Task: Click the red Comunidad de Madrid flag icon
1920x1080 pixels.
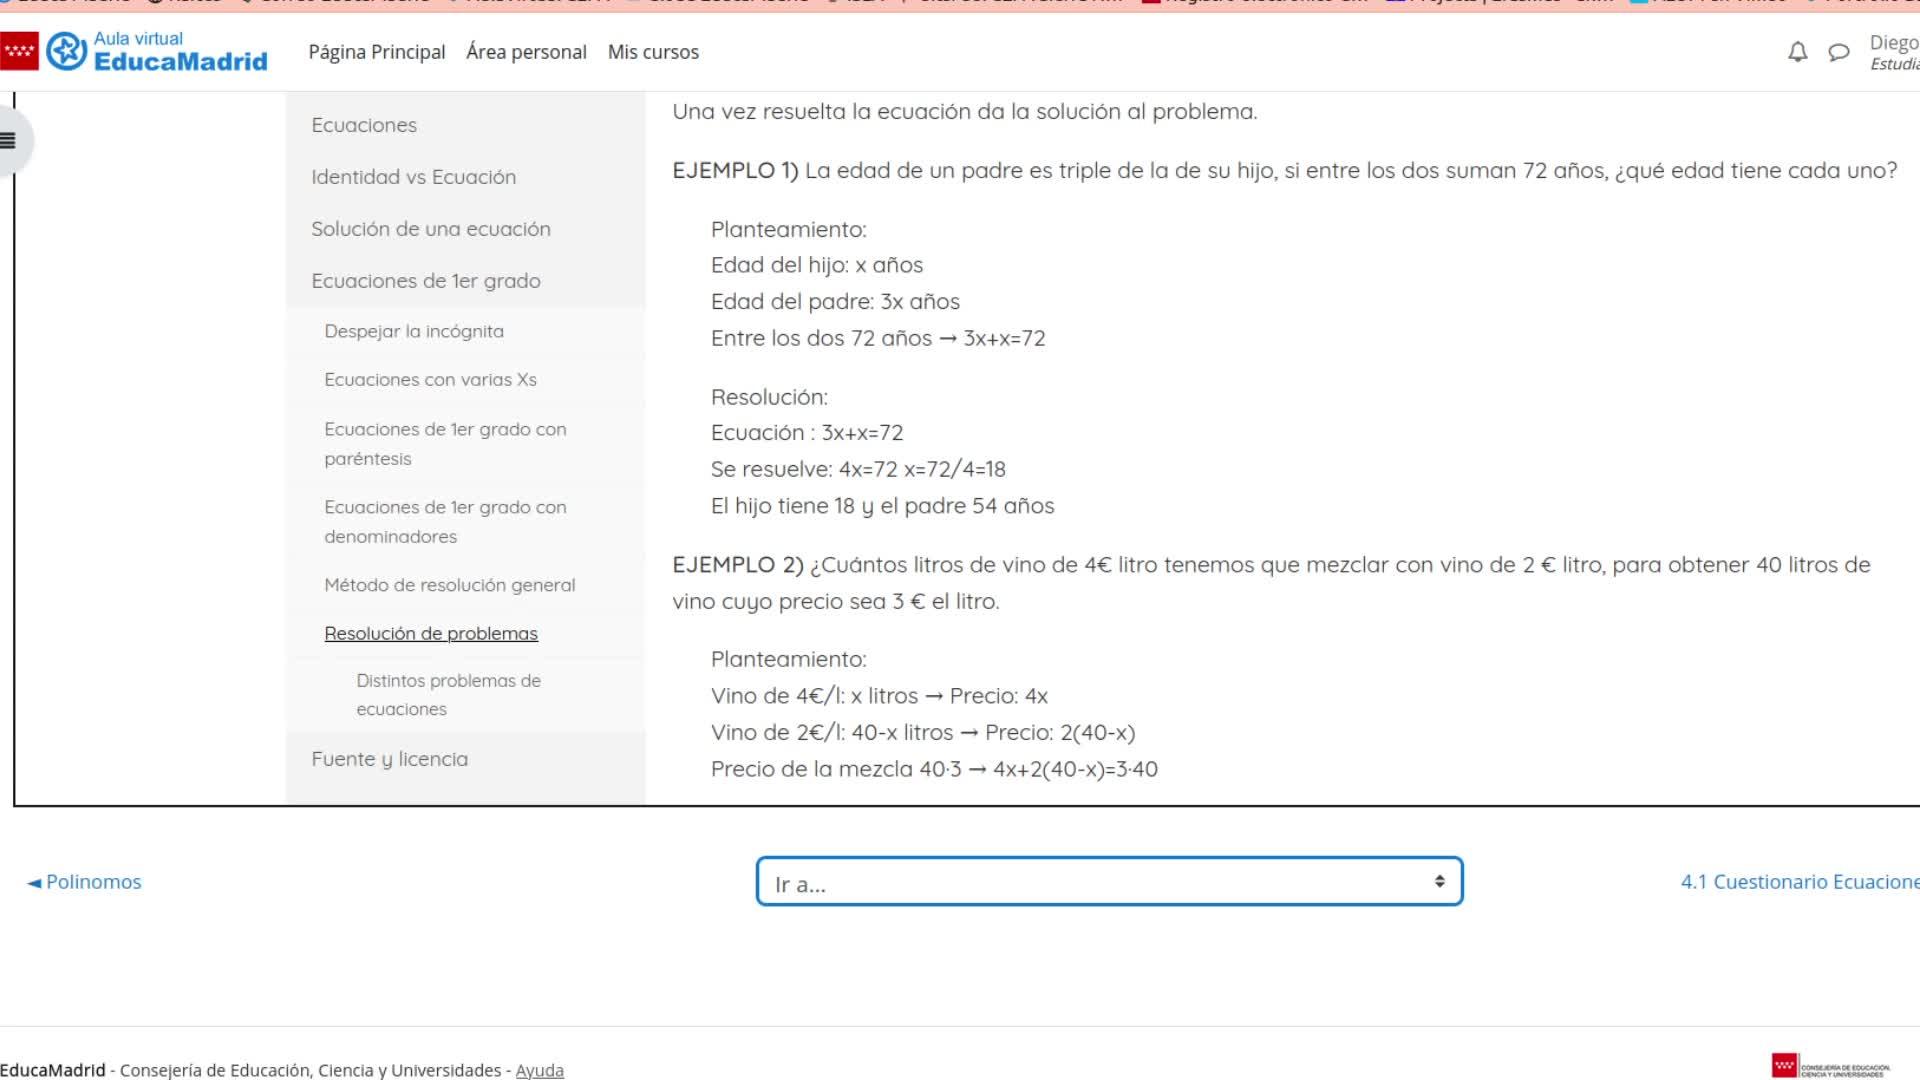Action: point(19,51)
